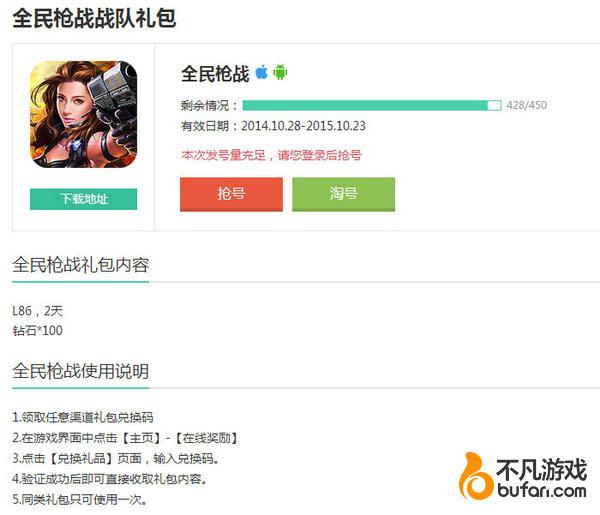600x515 pixels.
Task: Click the 有效日期 validity date text
Action: 273,126
